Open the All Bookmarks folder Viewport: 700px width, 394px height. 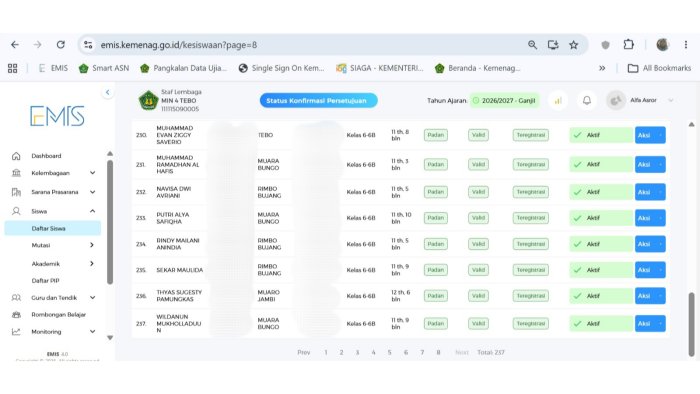[659, 68]
